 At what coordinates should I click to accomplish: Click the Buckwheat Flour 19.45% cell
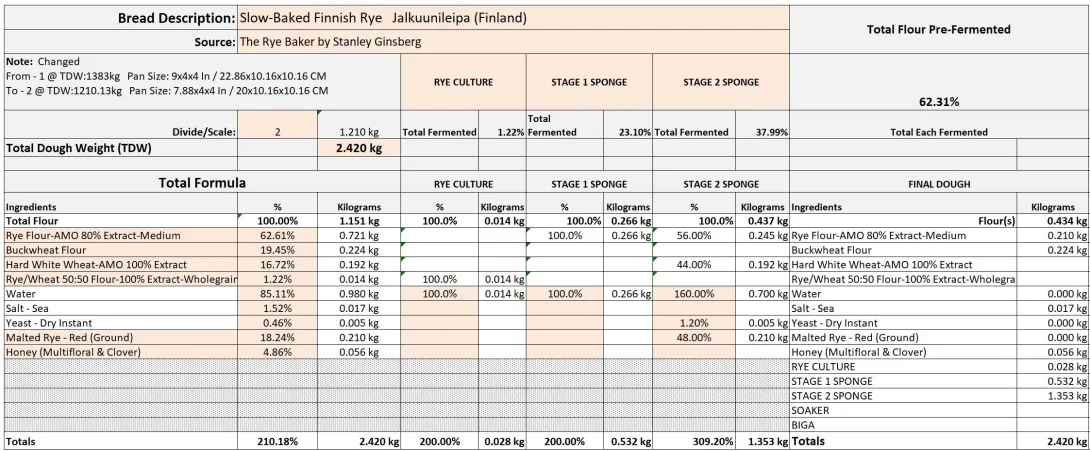click(x=277, y=250)
